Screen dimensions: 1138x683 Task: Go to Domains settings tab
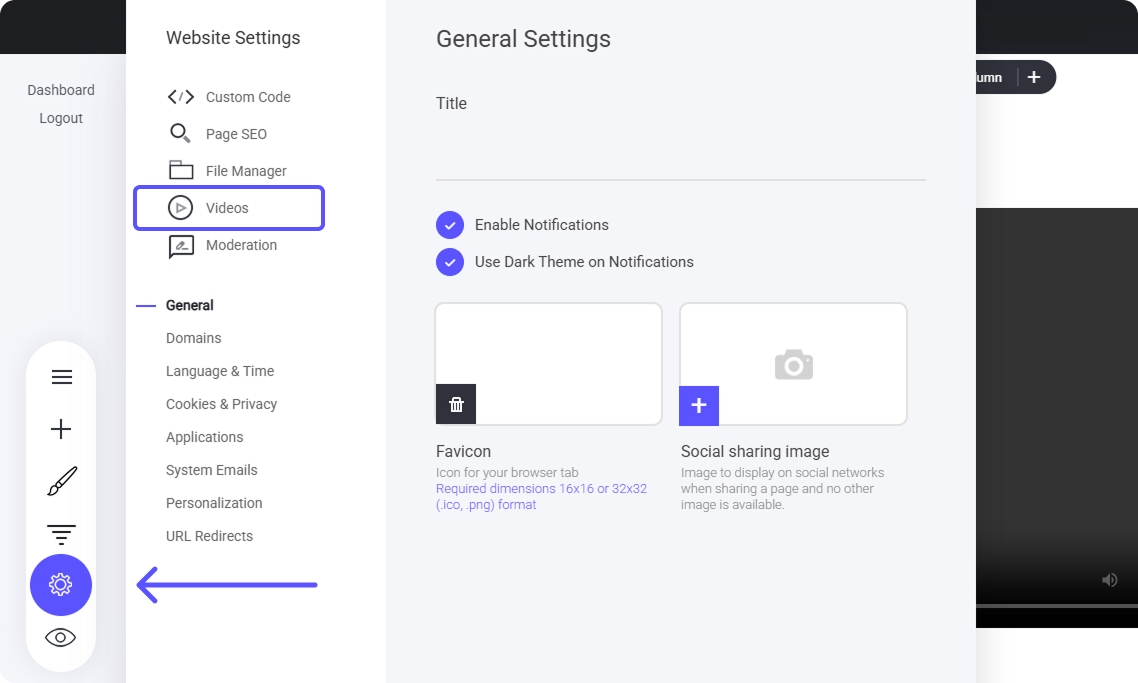(194, 338)
